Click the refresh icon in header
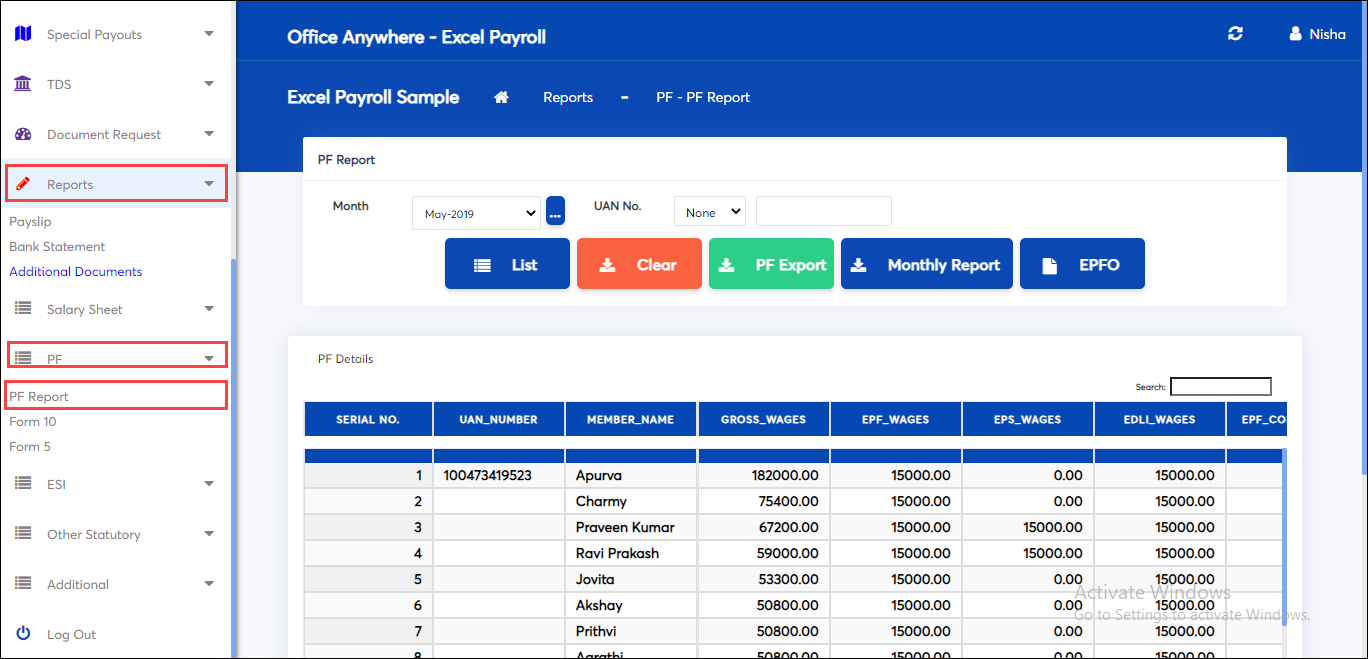The image size is (1368, 659). coord(1236,34)
